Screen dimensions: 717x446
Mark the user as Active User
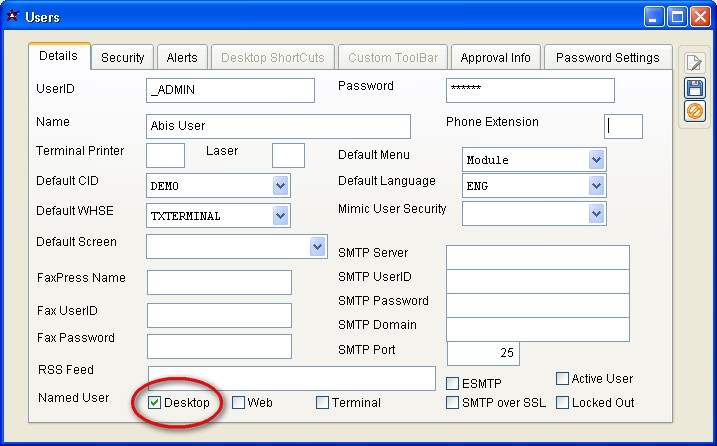pyautogui.click(x=563, y=379)
